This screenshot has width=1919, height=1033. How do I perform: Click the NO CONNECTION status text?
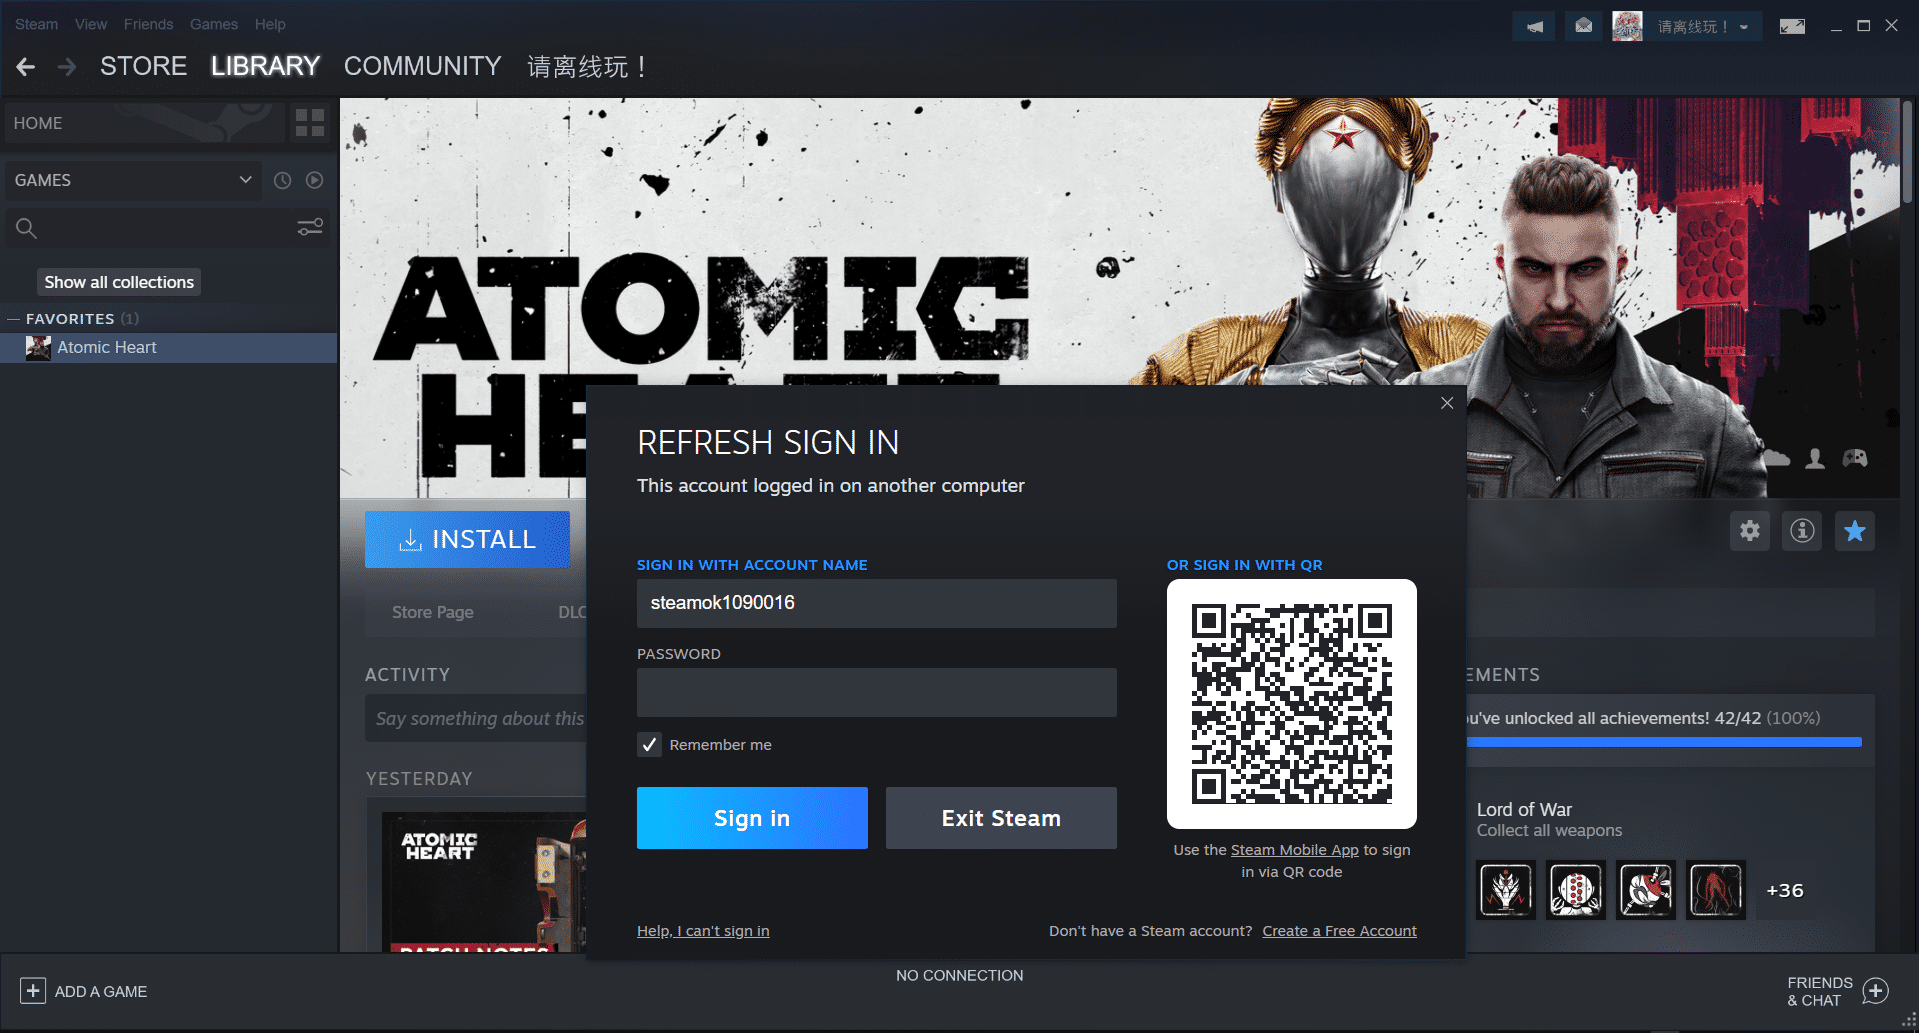click(960, 975)
